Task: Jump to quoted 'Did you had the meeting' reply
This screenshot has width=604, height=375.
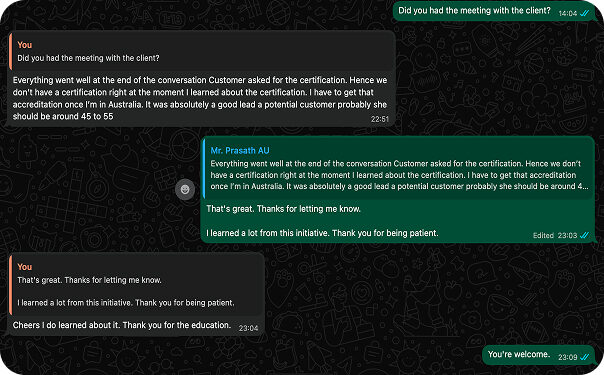Action: pos(202,52)
